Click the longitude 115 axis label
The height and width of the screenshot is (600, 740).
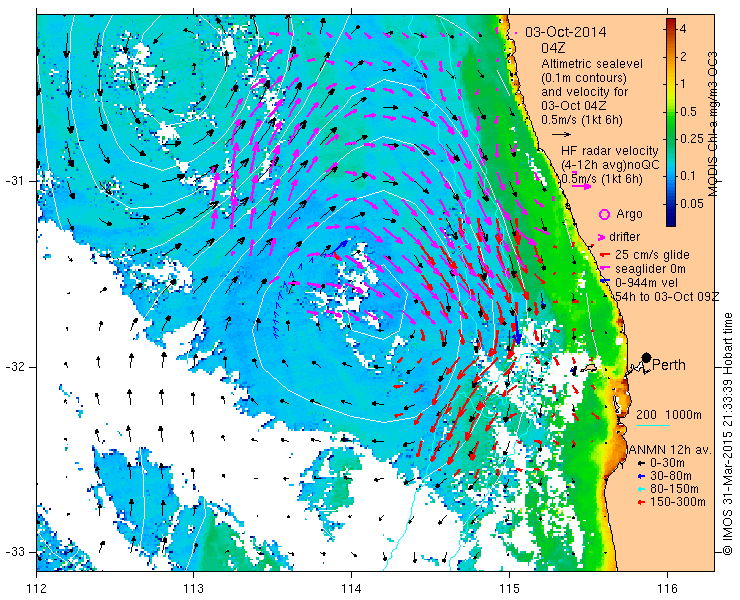click(x=509, y=589)
